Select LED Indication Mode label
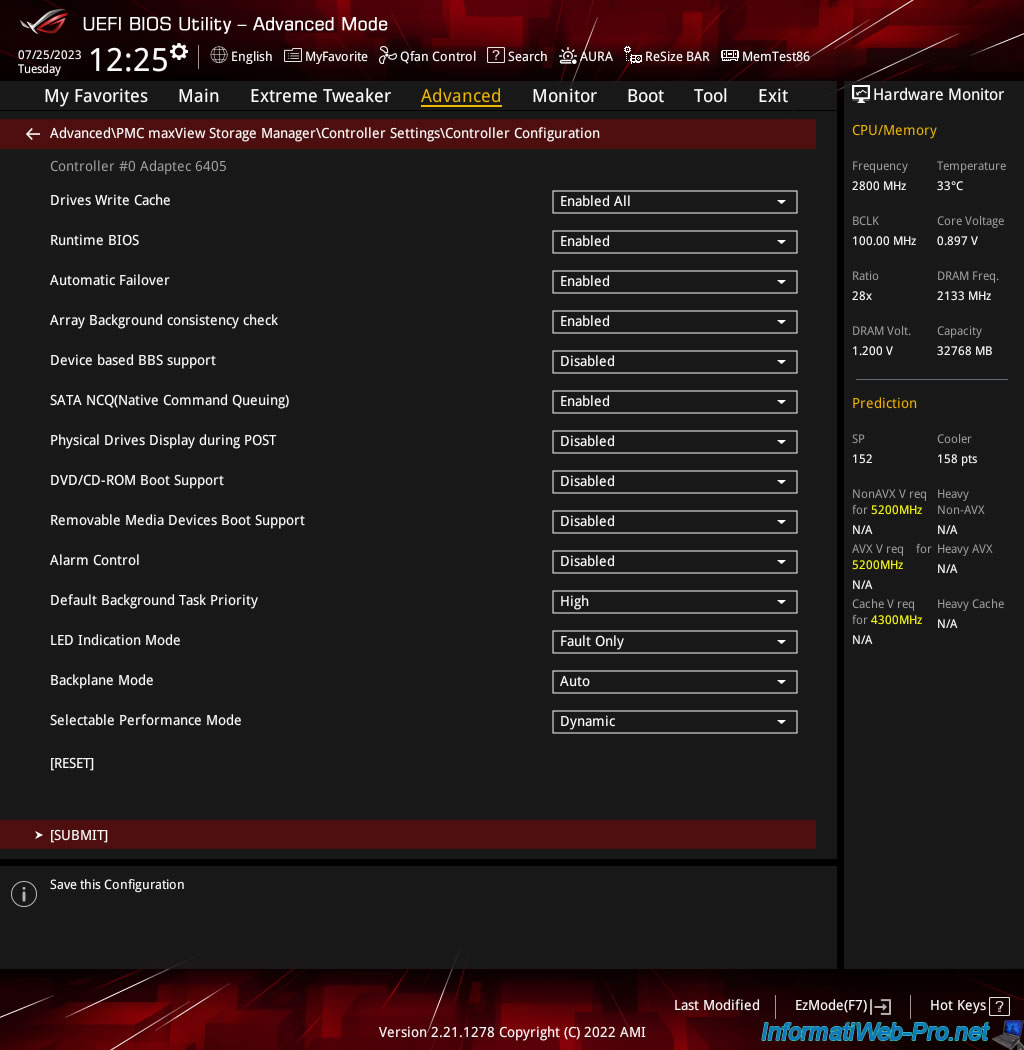The image size is (1024, 1050). click(115, 640)
